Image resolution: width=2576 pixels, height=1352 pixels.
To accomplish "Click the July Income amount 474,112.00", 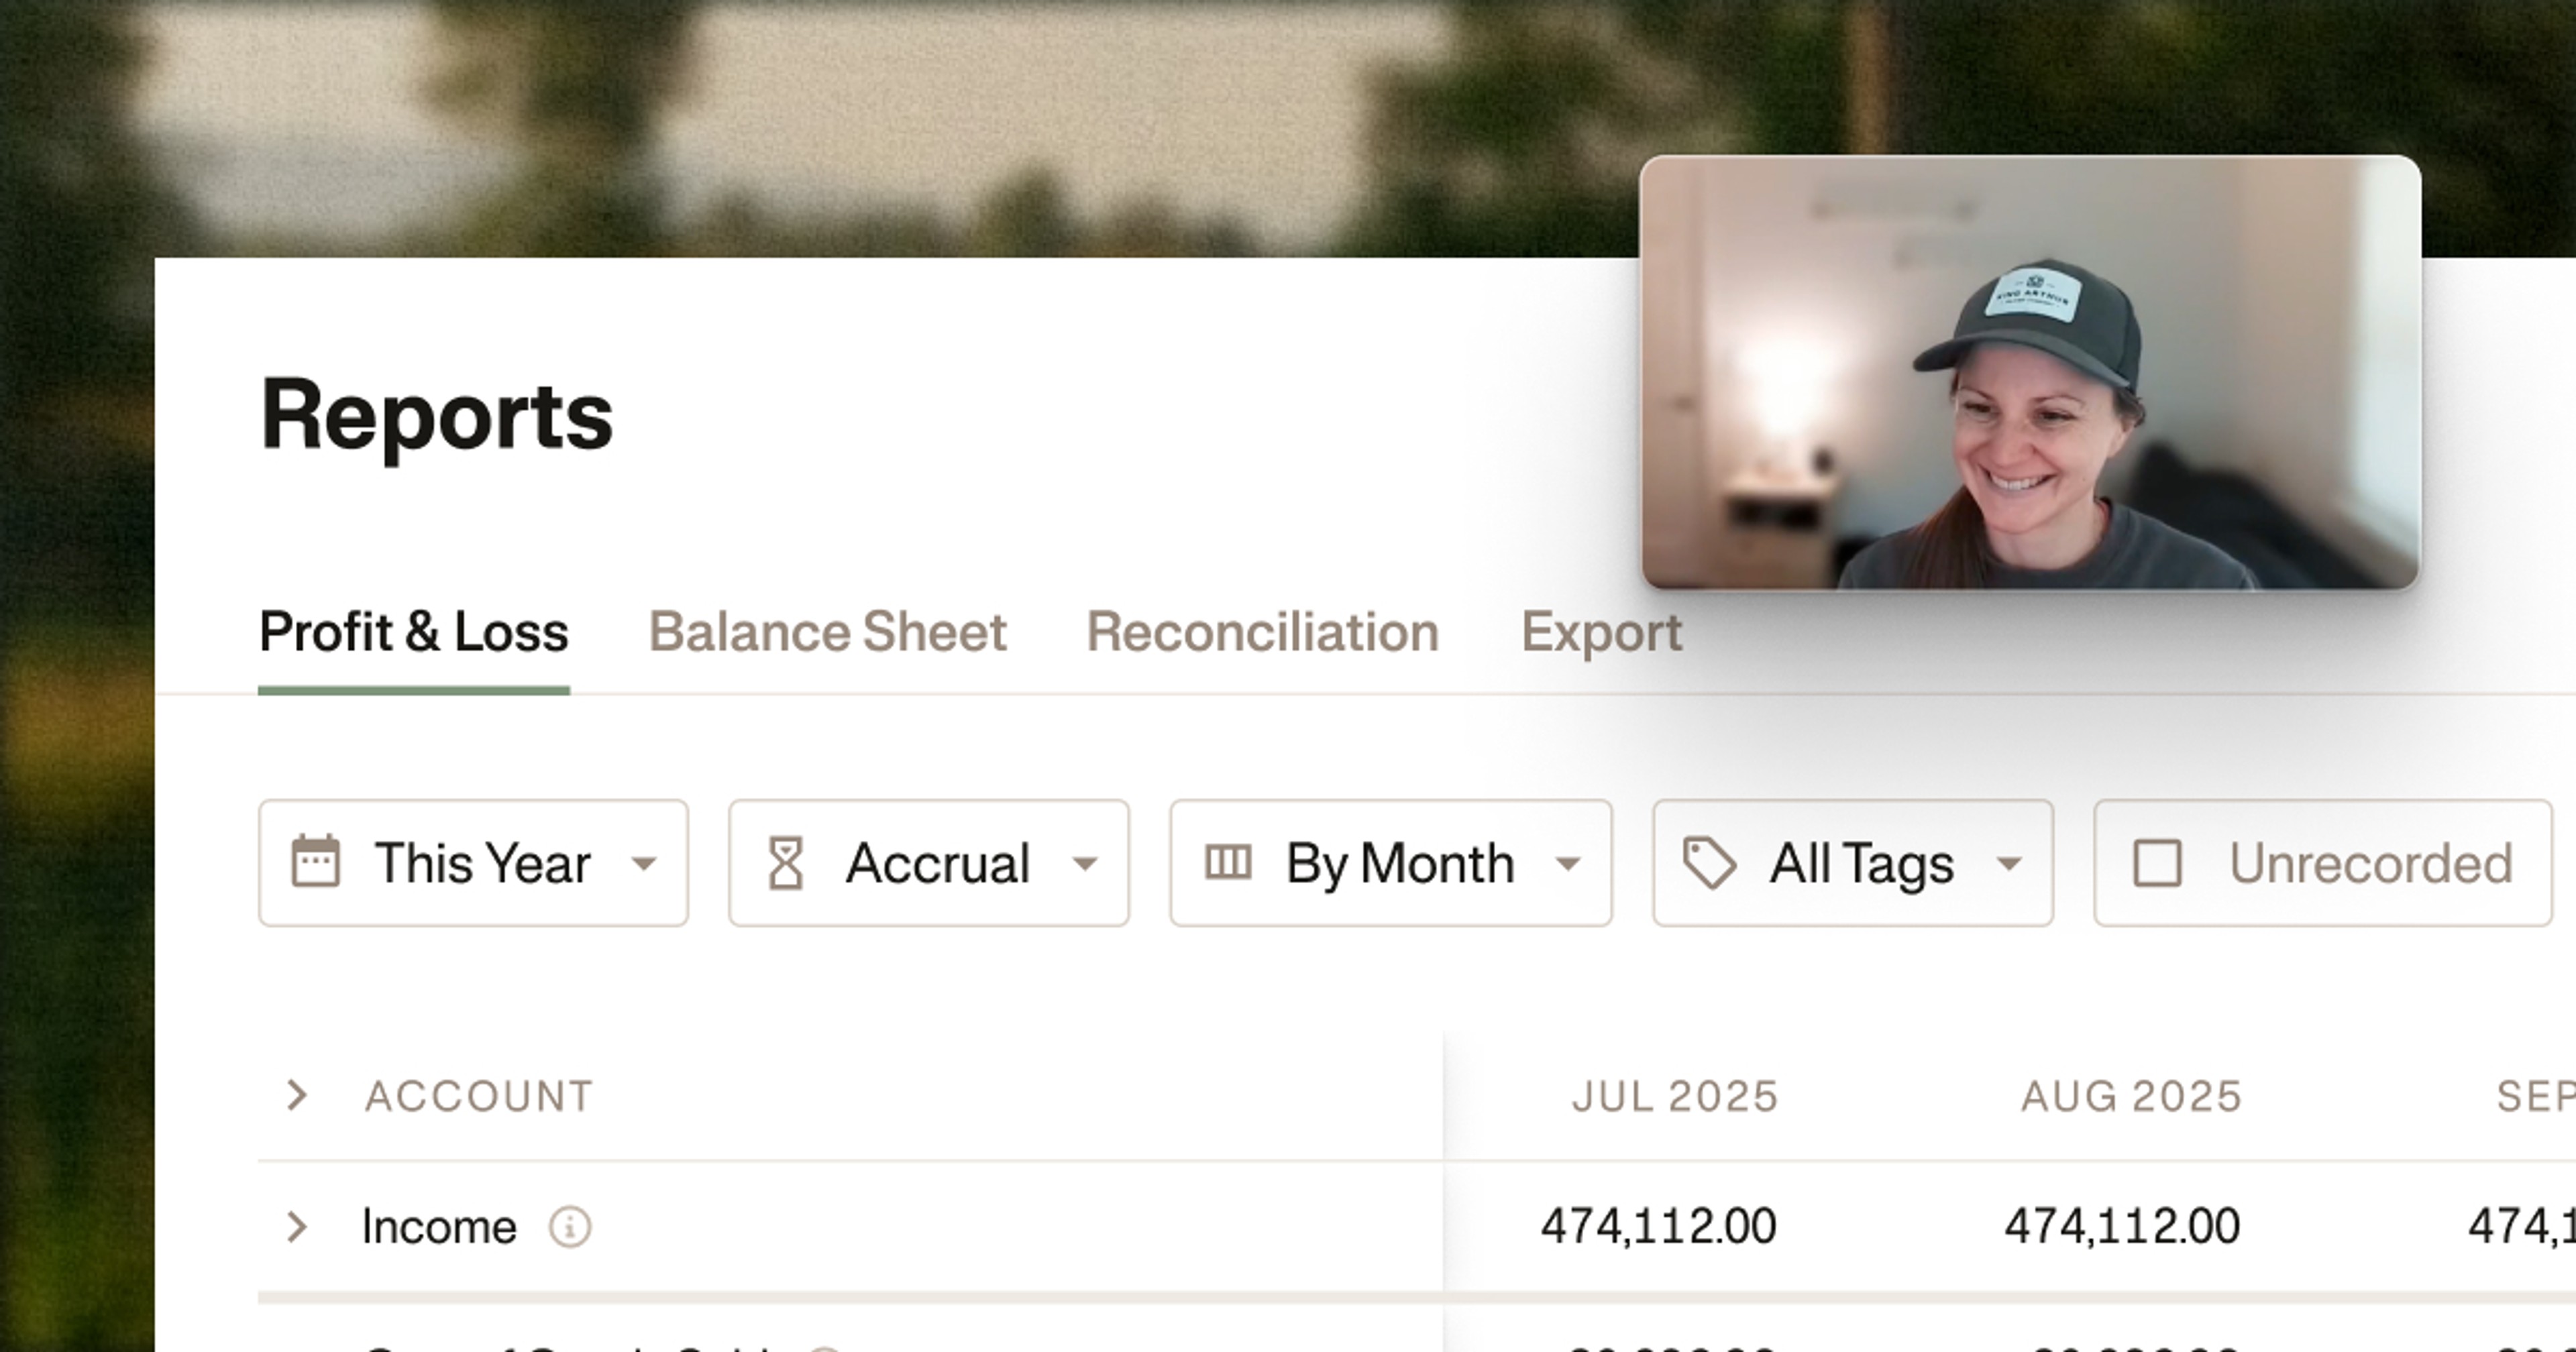I will 1658,1226.
